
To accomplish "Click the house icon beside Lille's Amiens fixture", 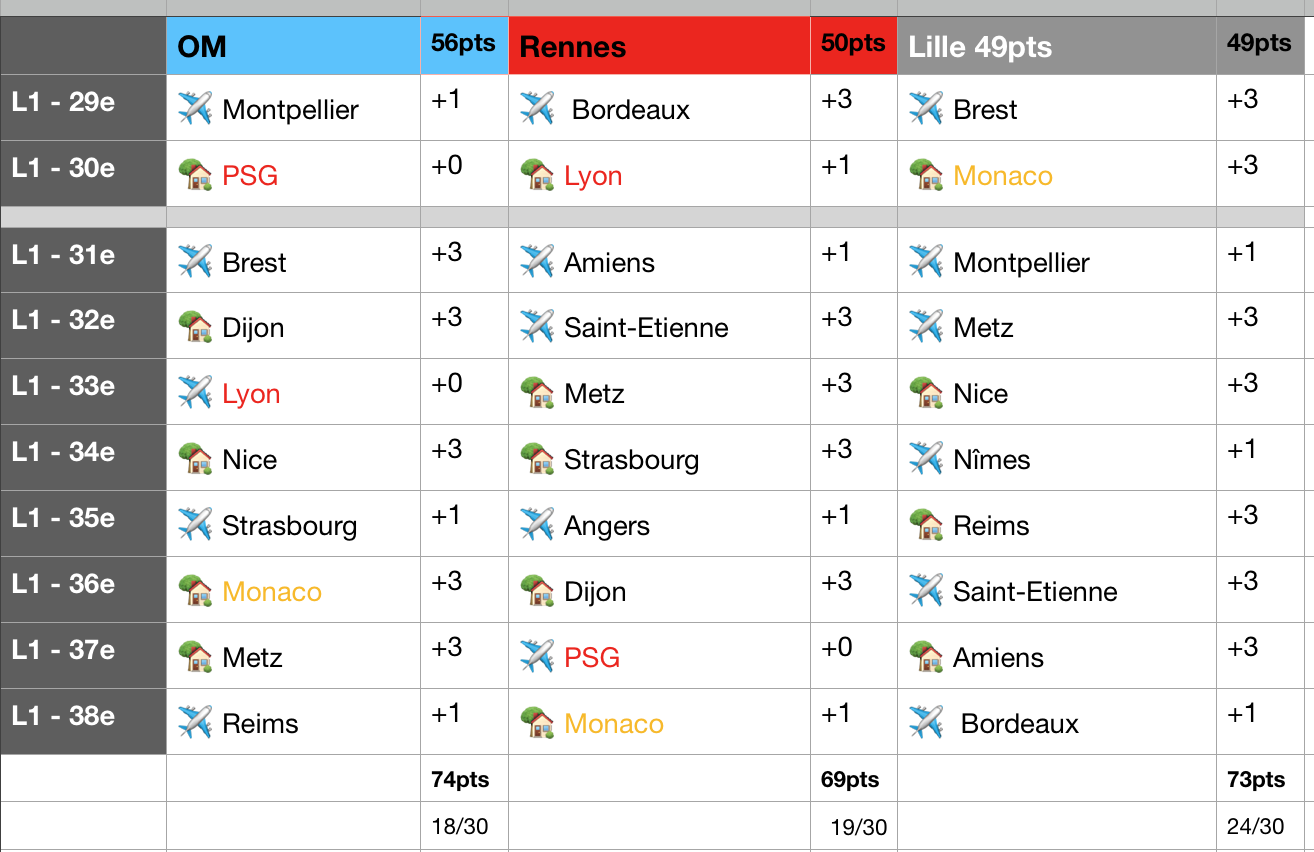I will (926, 656).
